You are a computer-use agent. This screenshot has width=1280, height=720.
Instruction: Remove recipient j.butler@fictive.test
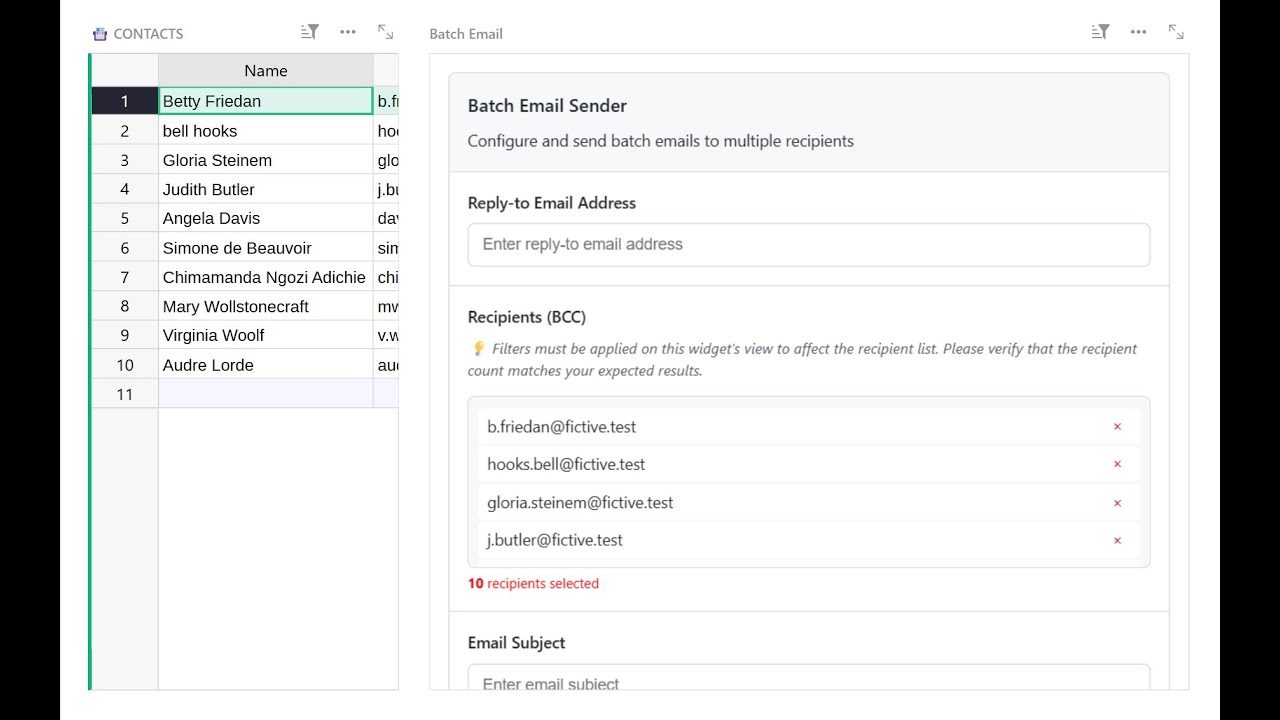tap(1117, 541)
